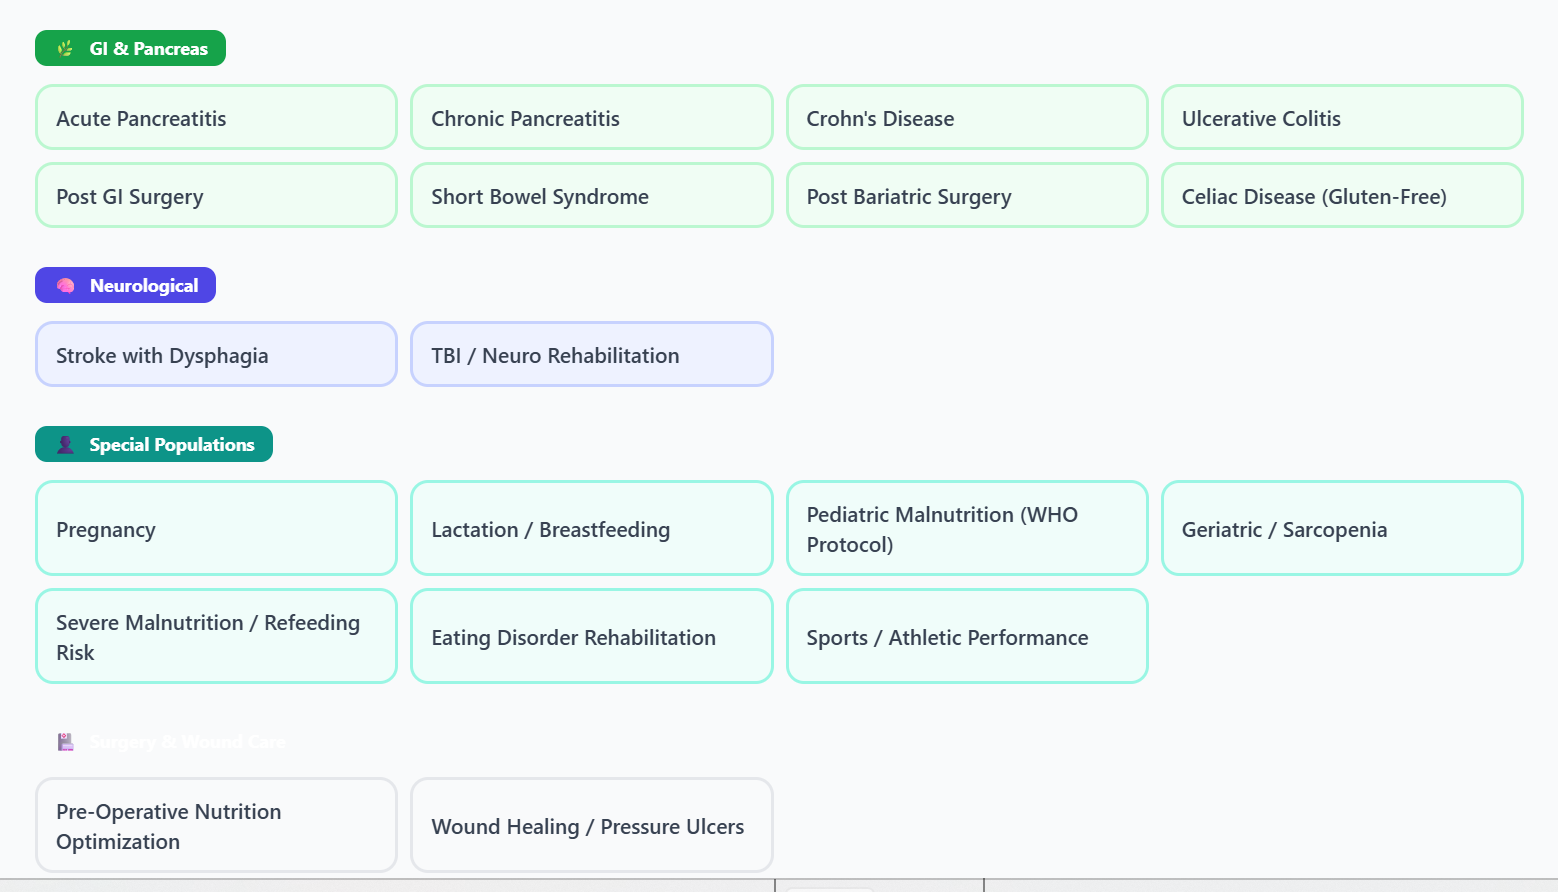Select the Pregnancy option

pyautogui.click(x=216, y=529)
